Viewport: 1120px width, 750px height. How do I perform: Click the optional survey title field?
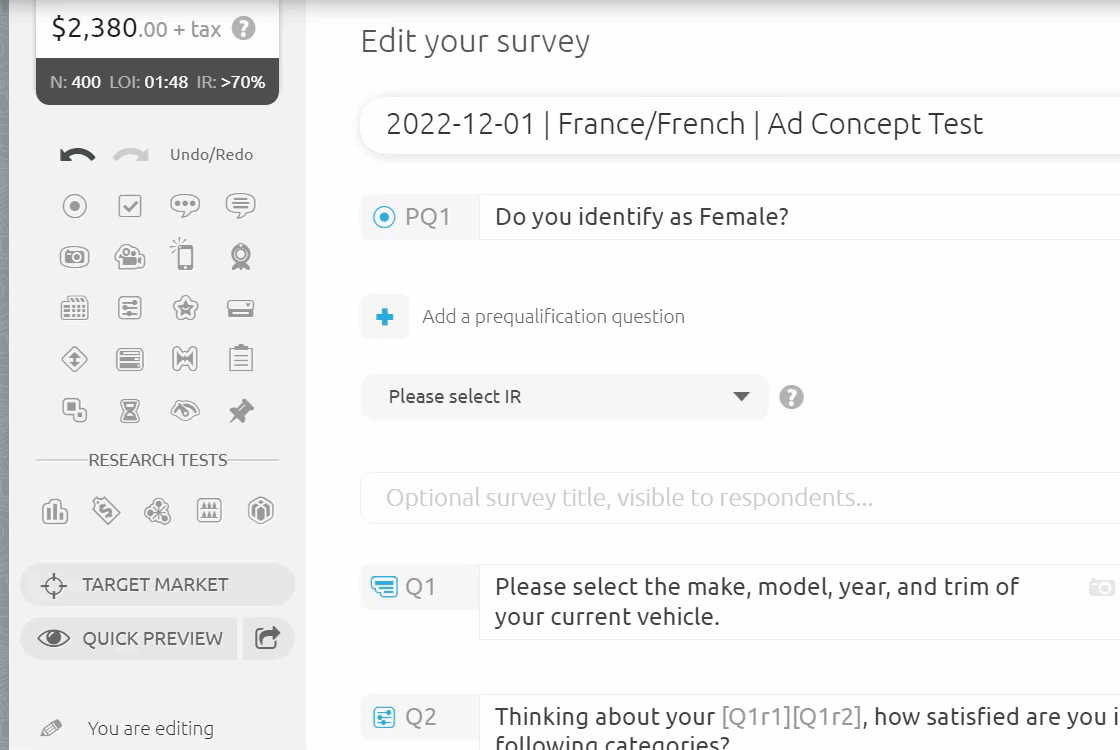pos(739,498)
